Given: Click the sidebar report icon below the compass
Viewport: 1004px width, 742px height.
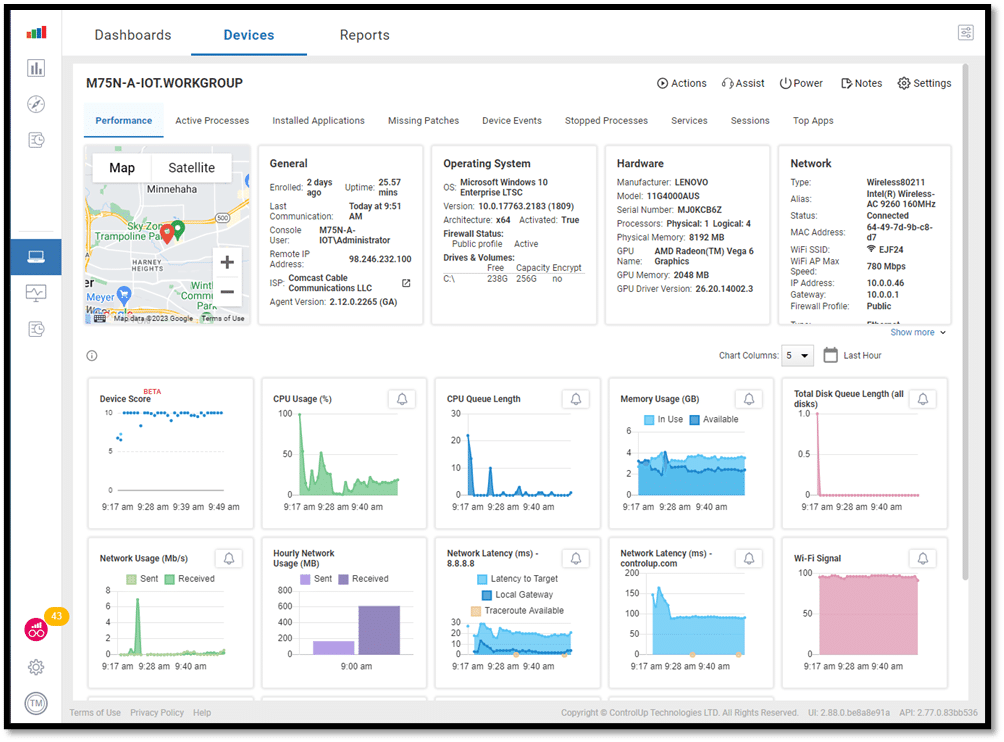Looking at the screenshot, I should coord(36,140).
